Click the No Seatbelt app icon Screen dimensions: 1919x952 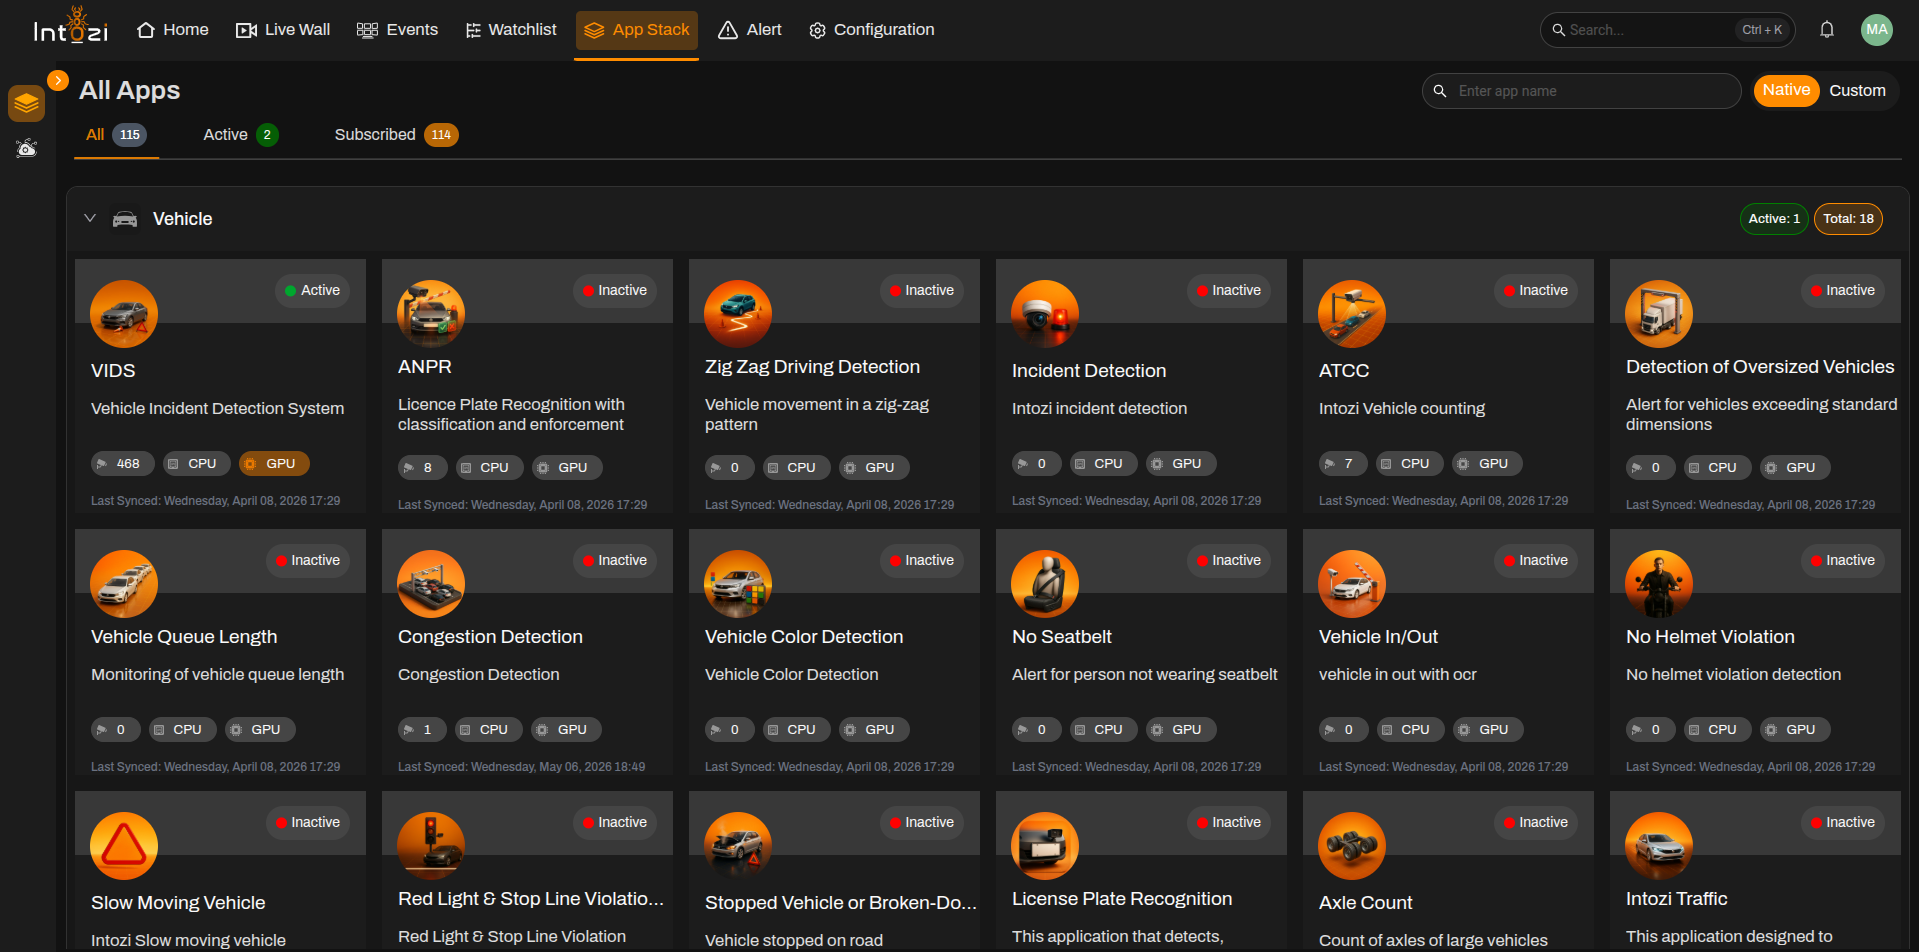point(1045,584)
